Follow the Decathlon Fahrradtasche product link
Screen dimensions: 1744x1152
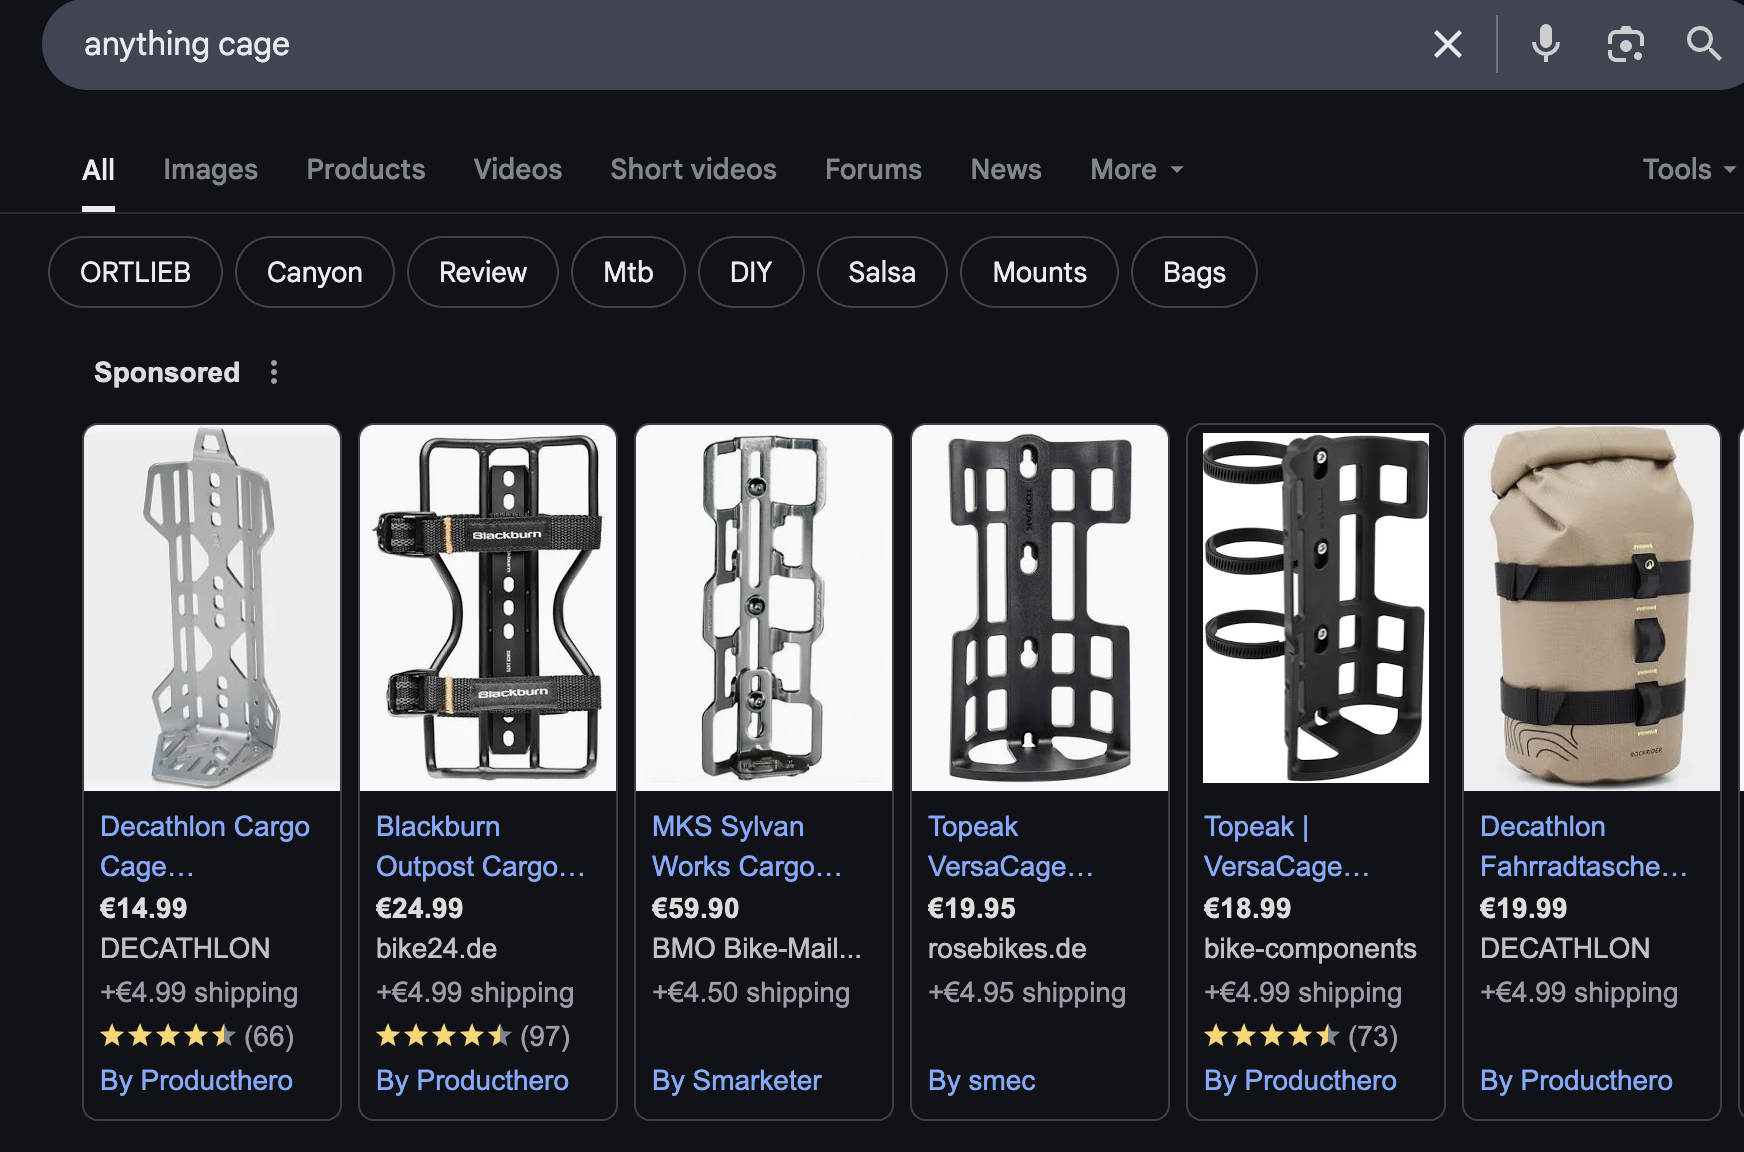coord(1584,846)
